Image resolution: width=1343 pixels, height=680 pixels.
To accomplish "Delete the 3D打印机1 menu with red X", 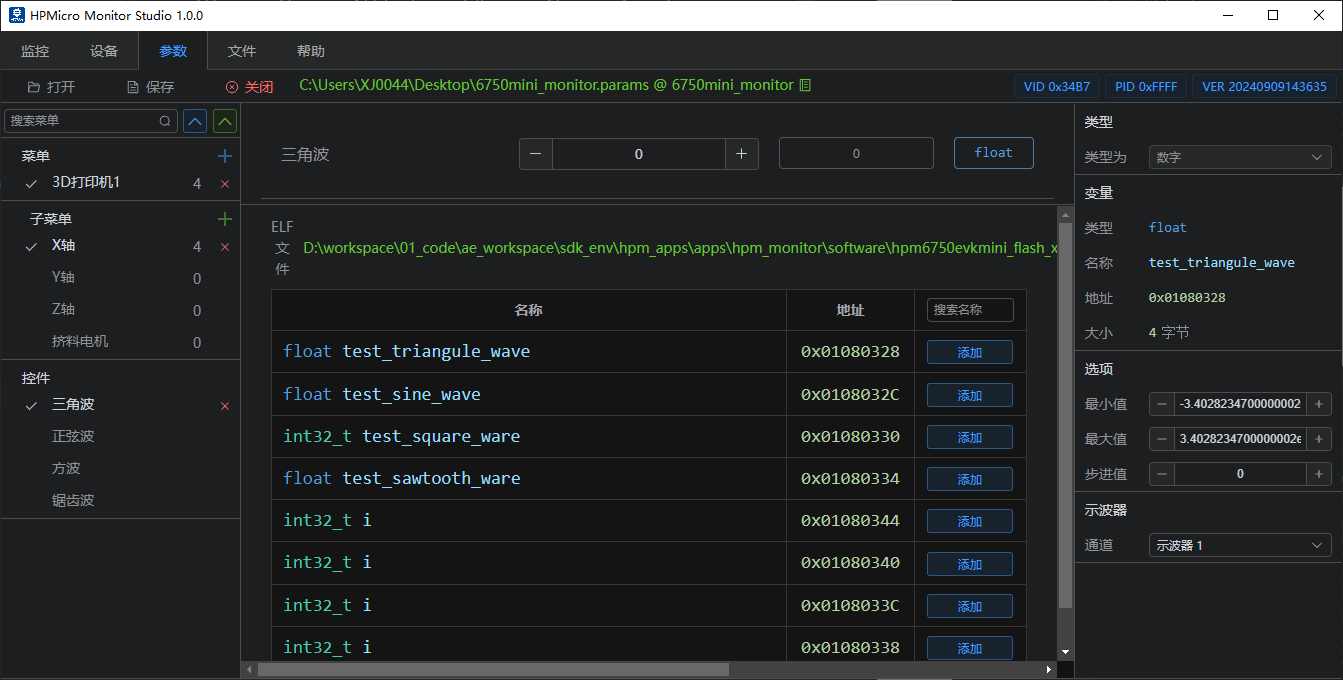I will click(x=225, y=184).
